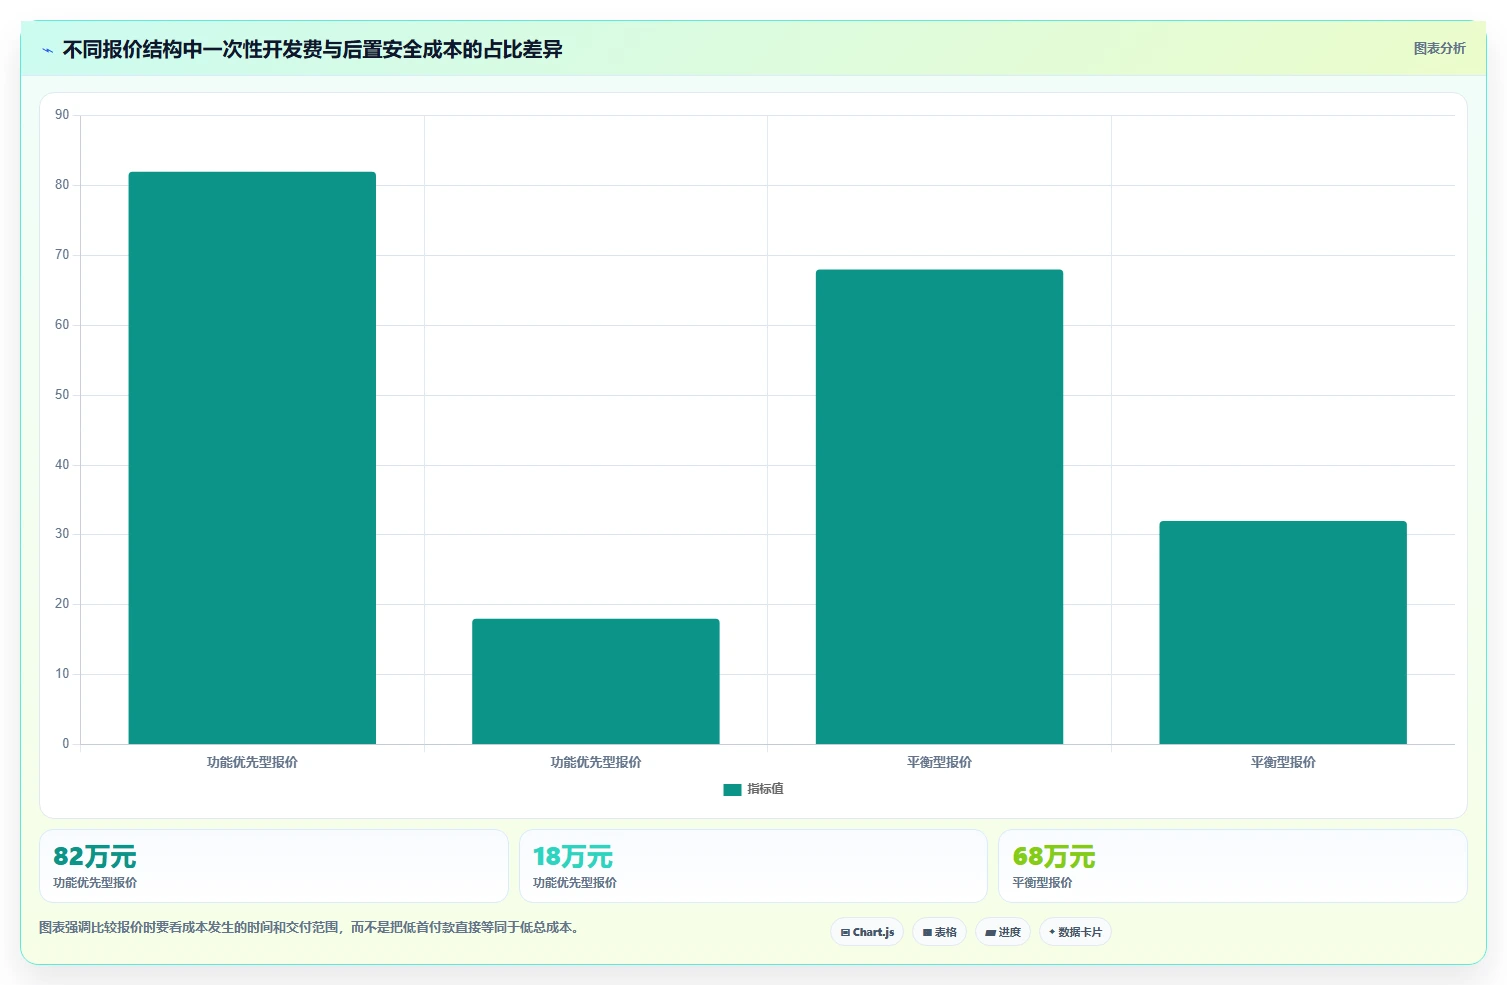The width and height of the screenshot is (1507, 985).
Task: Click the 平衡型报价 label in the 68万元 card
Action: coord(1042,883)
